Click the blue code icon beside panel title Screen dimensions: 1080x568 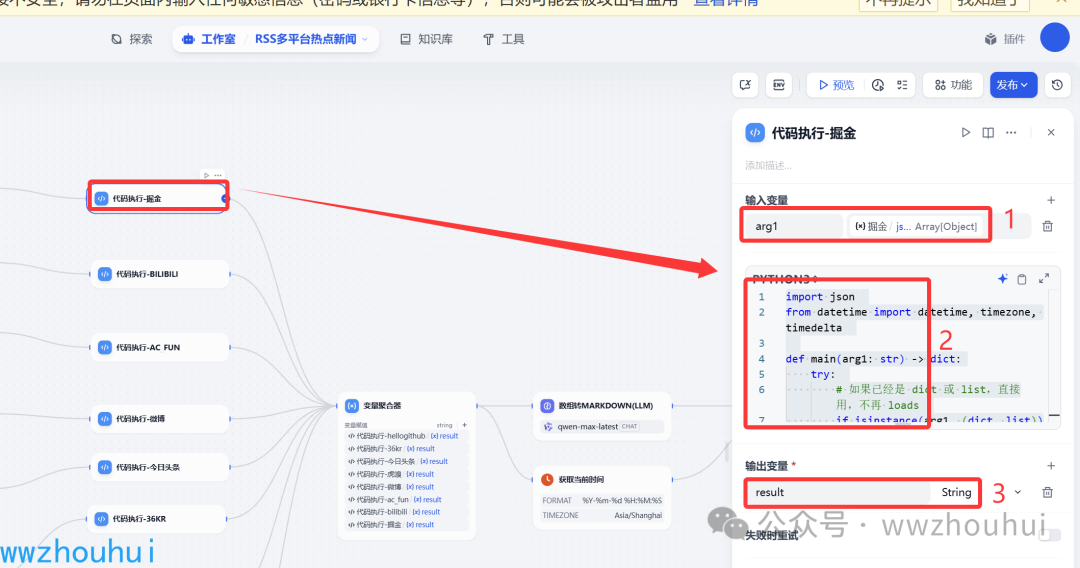[x=755, y=133]
